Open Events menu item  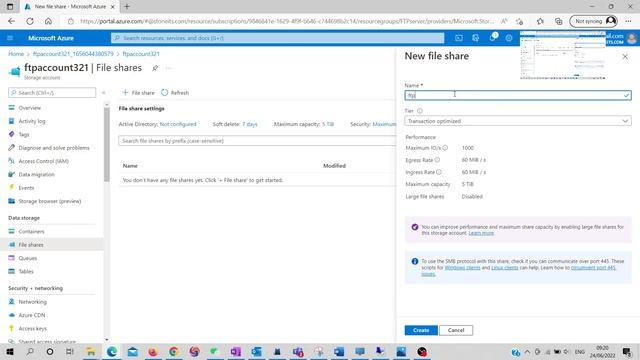click(x=26, y=188)
